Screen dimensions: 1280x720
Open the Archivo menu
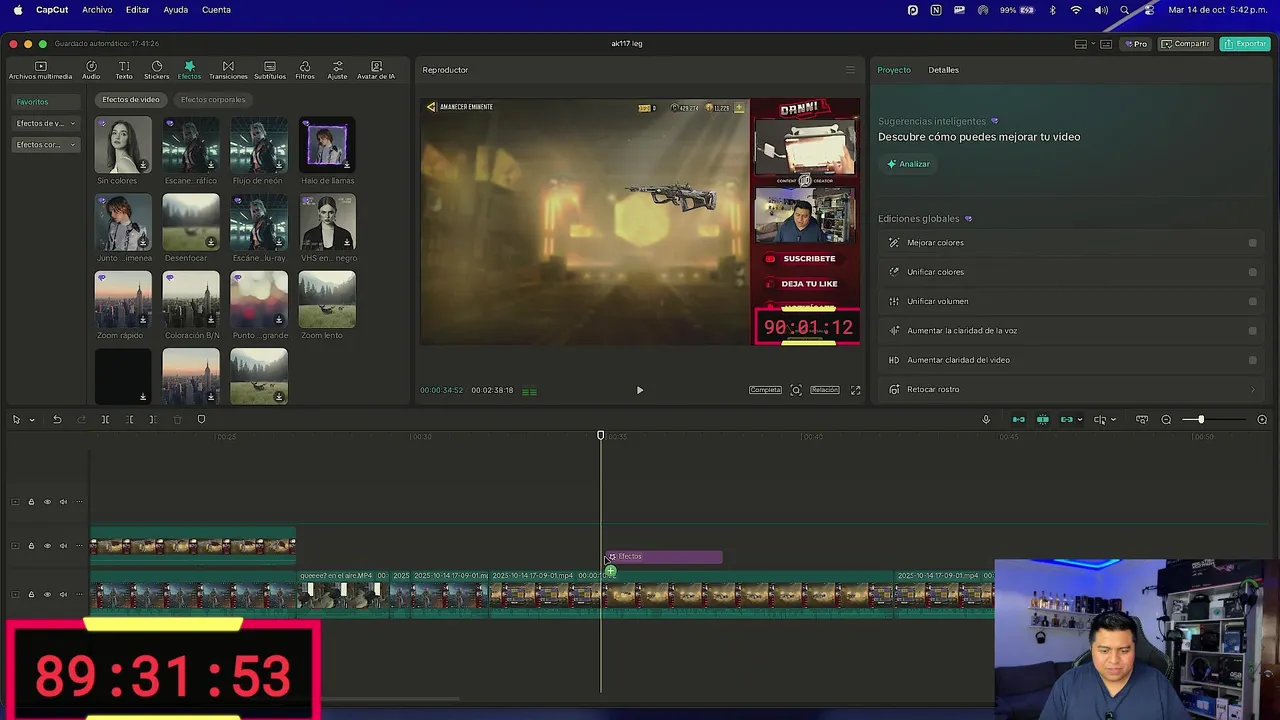[97, 10]
